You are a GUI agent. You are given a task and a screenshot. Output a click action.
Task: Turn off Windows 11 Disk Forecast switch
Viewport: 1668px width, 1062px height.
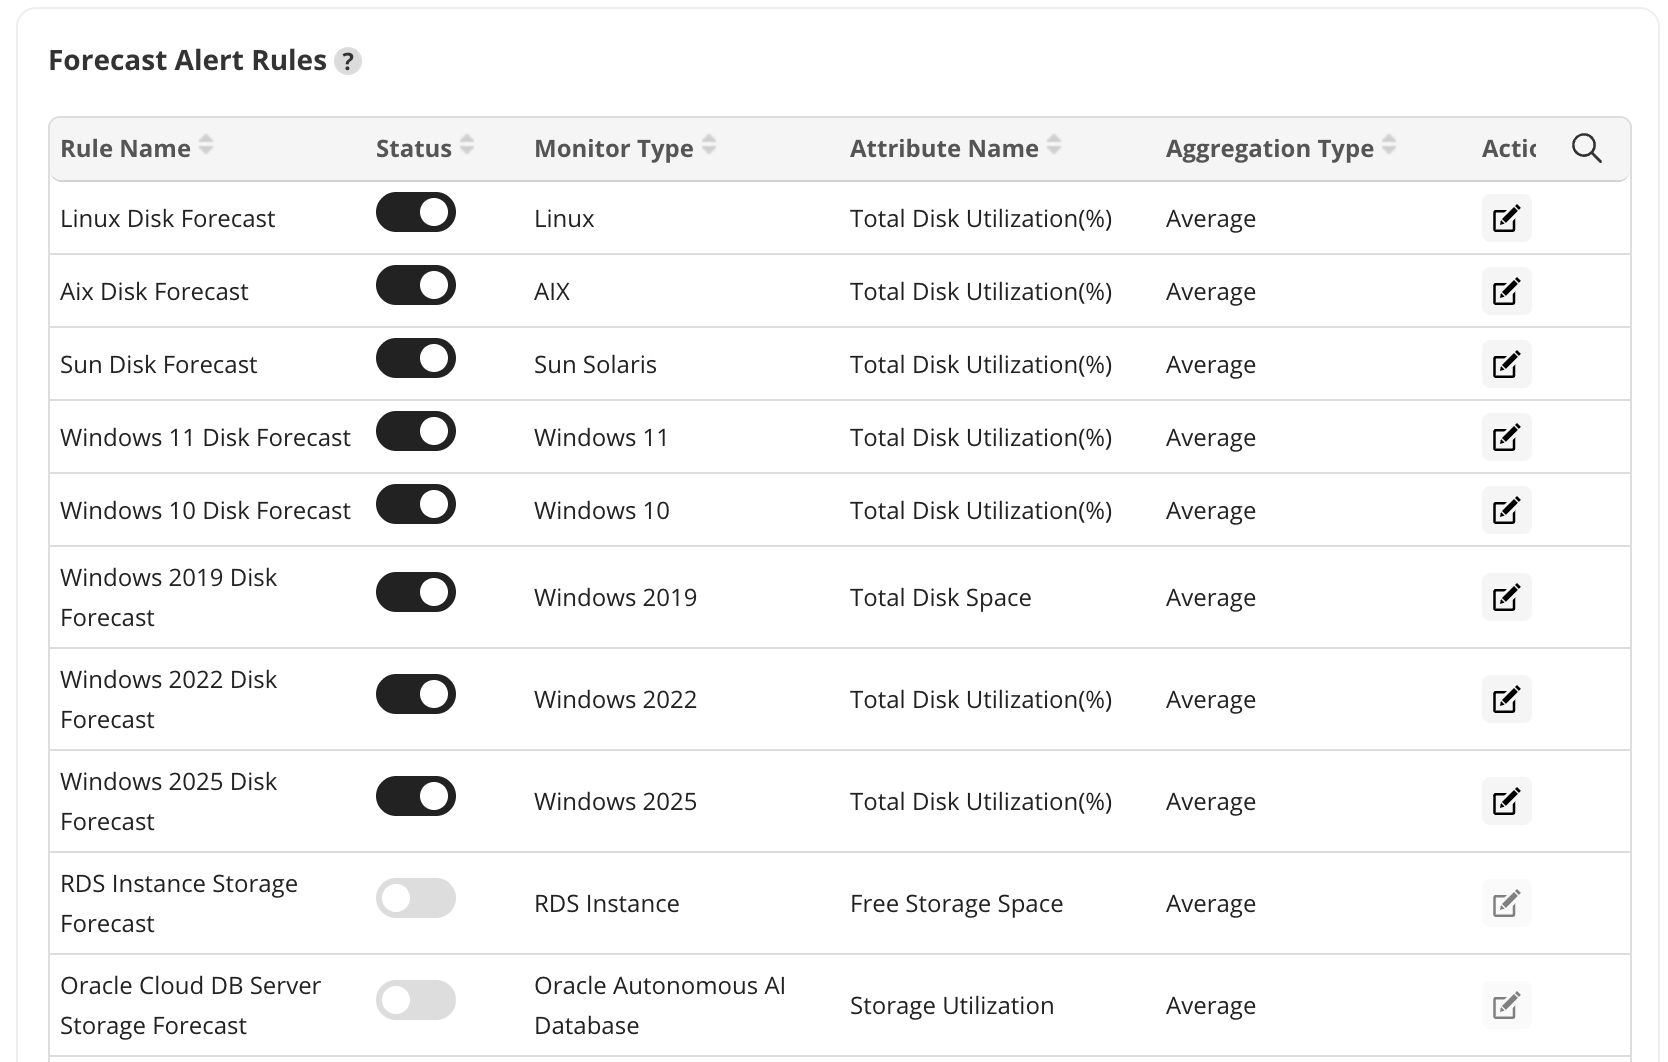416,431
